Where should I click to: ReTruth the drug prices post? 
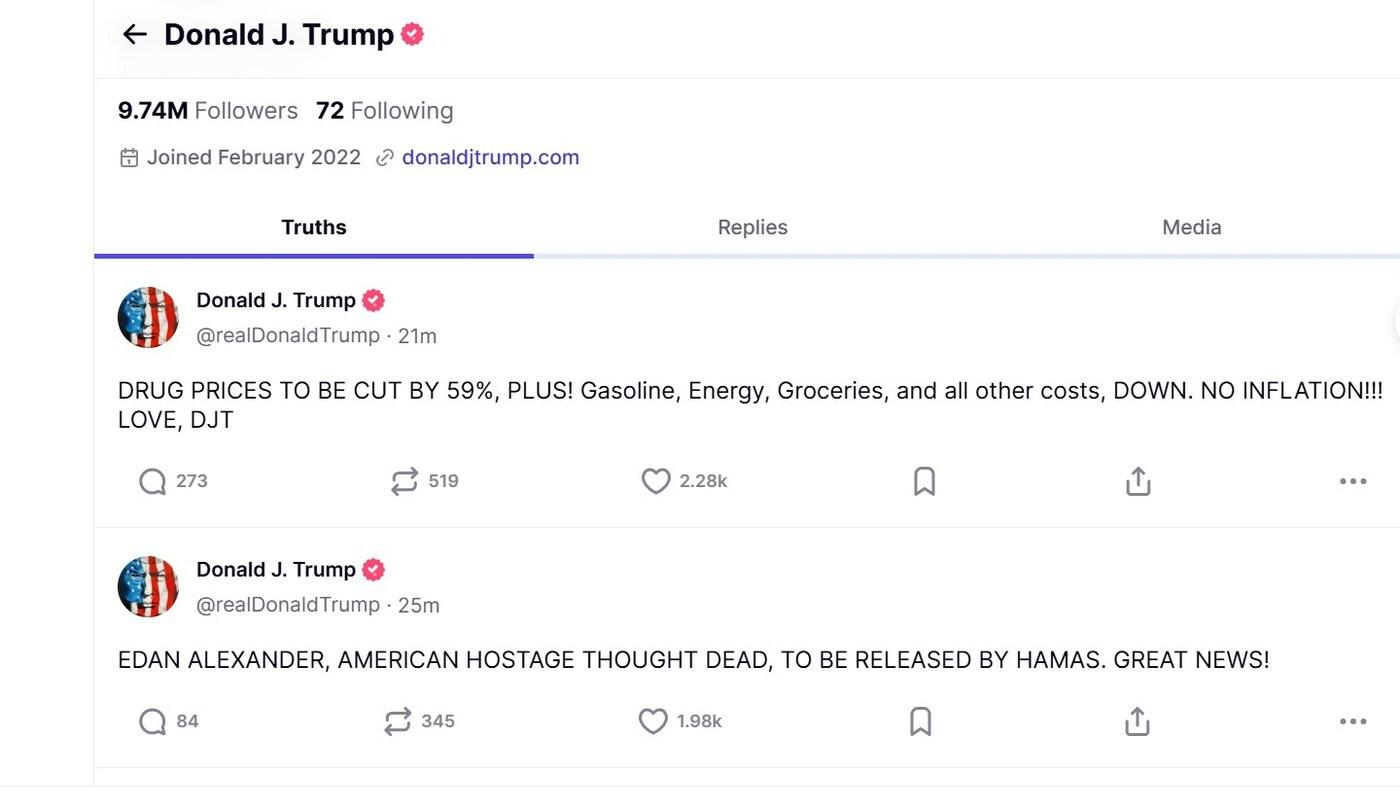pos(404,482)
